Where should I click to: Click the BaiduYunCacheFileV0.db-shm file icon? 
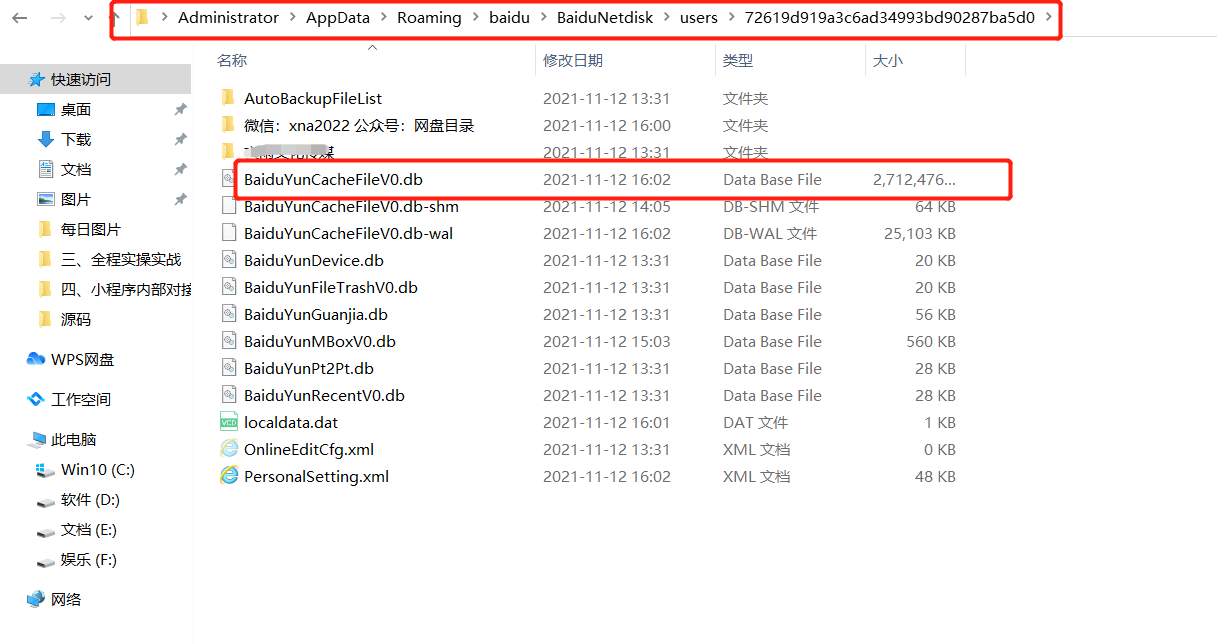coord(228,206)
